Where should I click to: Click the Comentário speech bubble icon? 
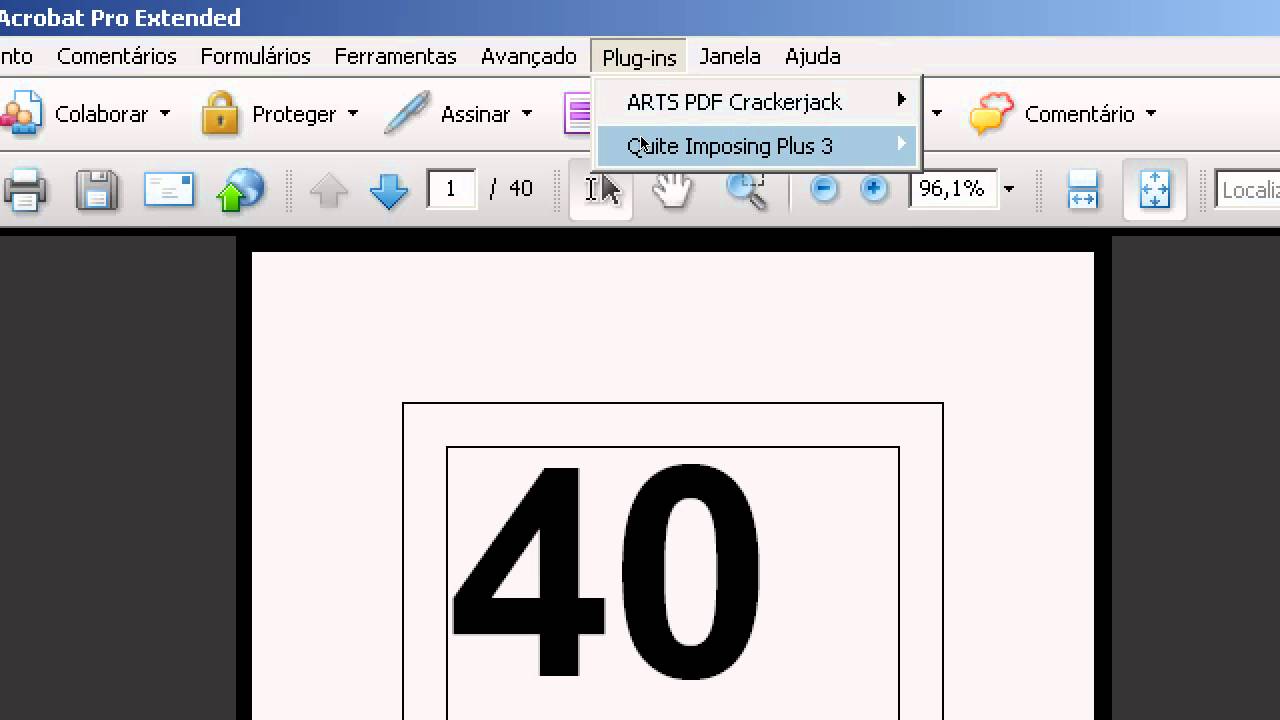point(991,113)
